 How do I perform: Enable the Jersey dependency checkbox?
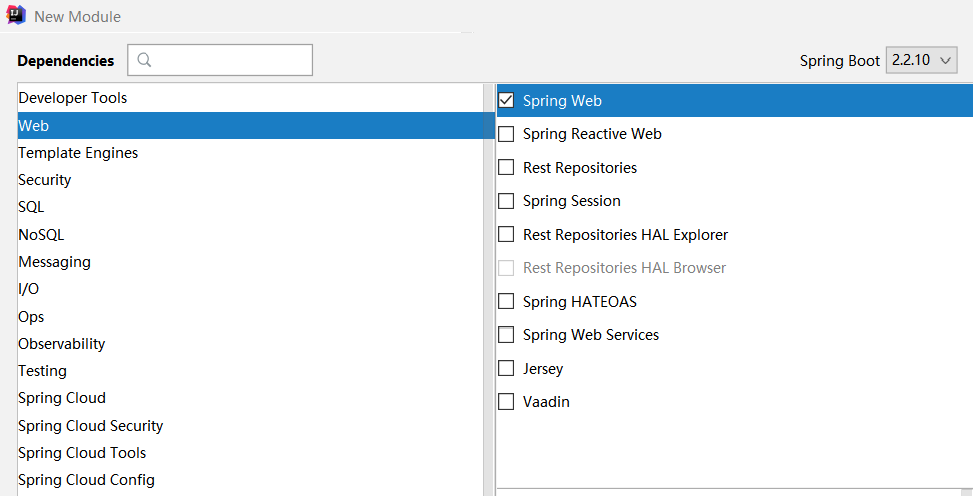click(x=506, y=369)
